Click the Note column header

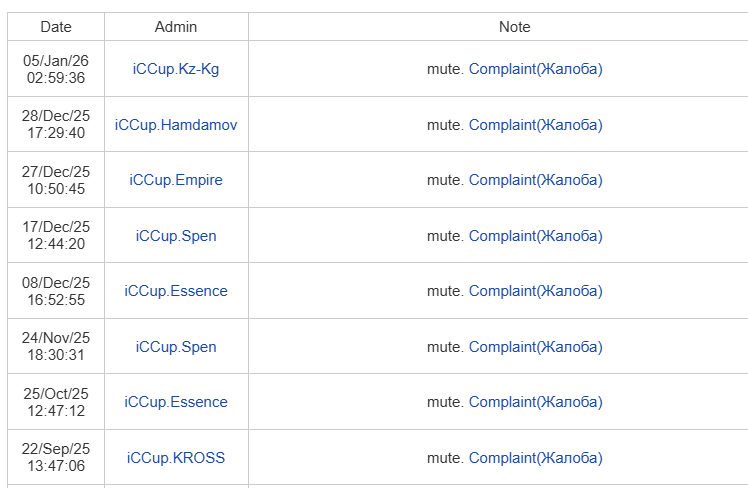click(x=514, y=27)
